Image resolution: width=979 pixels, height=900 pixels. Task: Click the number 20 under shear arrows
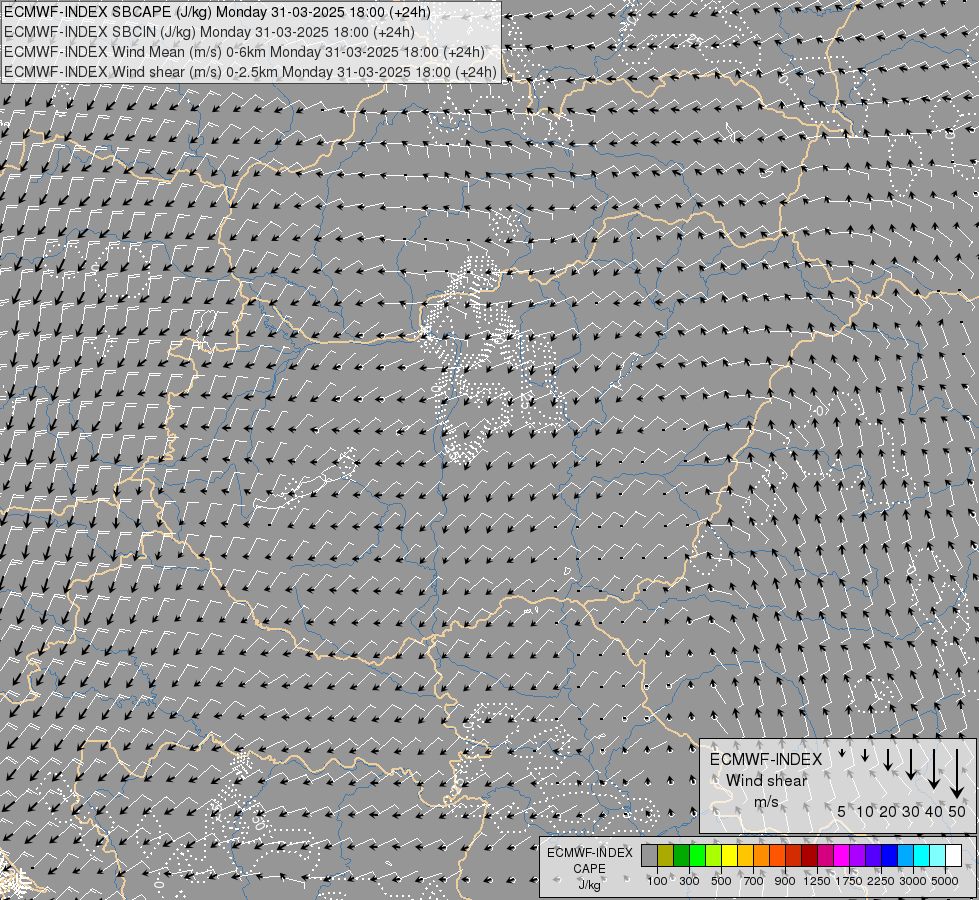(x=888, y=811)
